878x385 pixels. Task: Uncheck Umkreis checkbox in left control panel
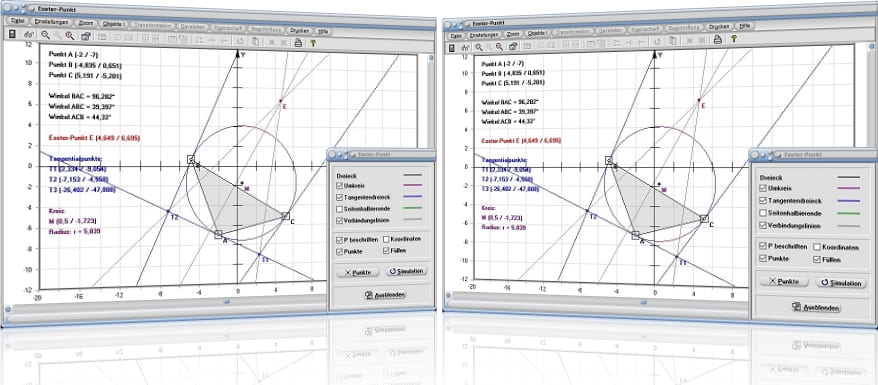click(x=340, y=185)
